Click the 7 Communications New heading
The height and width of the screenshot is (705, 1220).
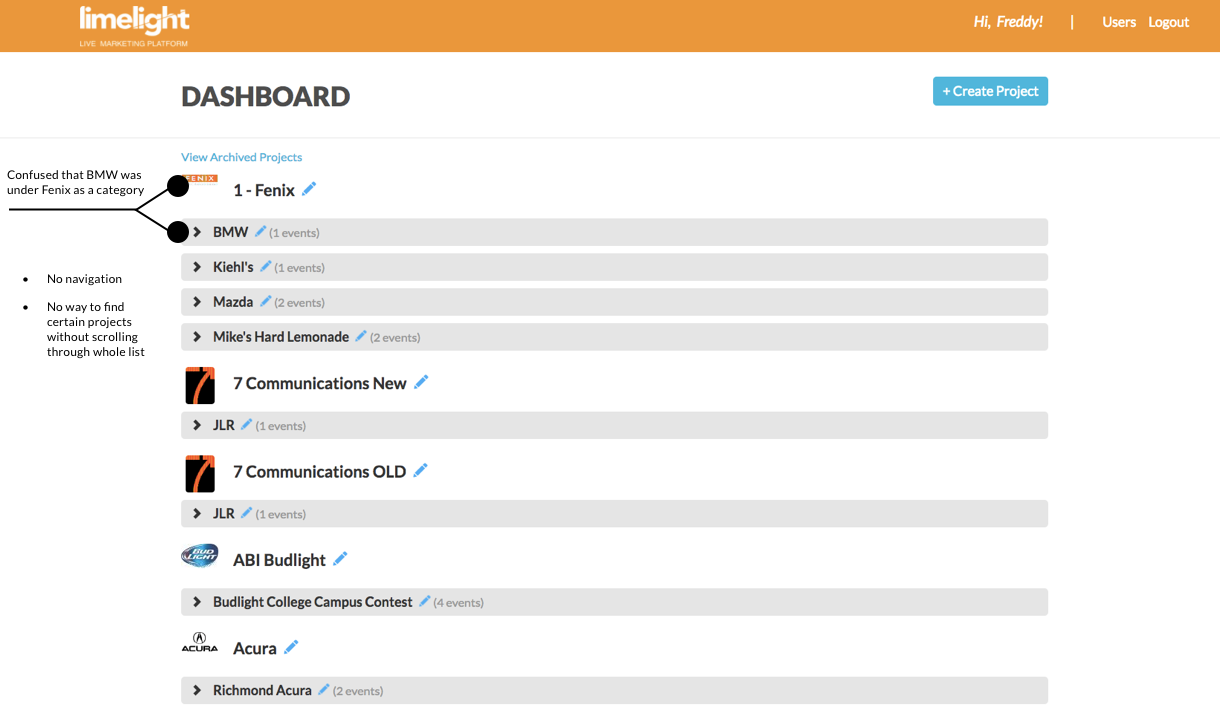coord(320,383)
